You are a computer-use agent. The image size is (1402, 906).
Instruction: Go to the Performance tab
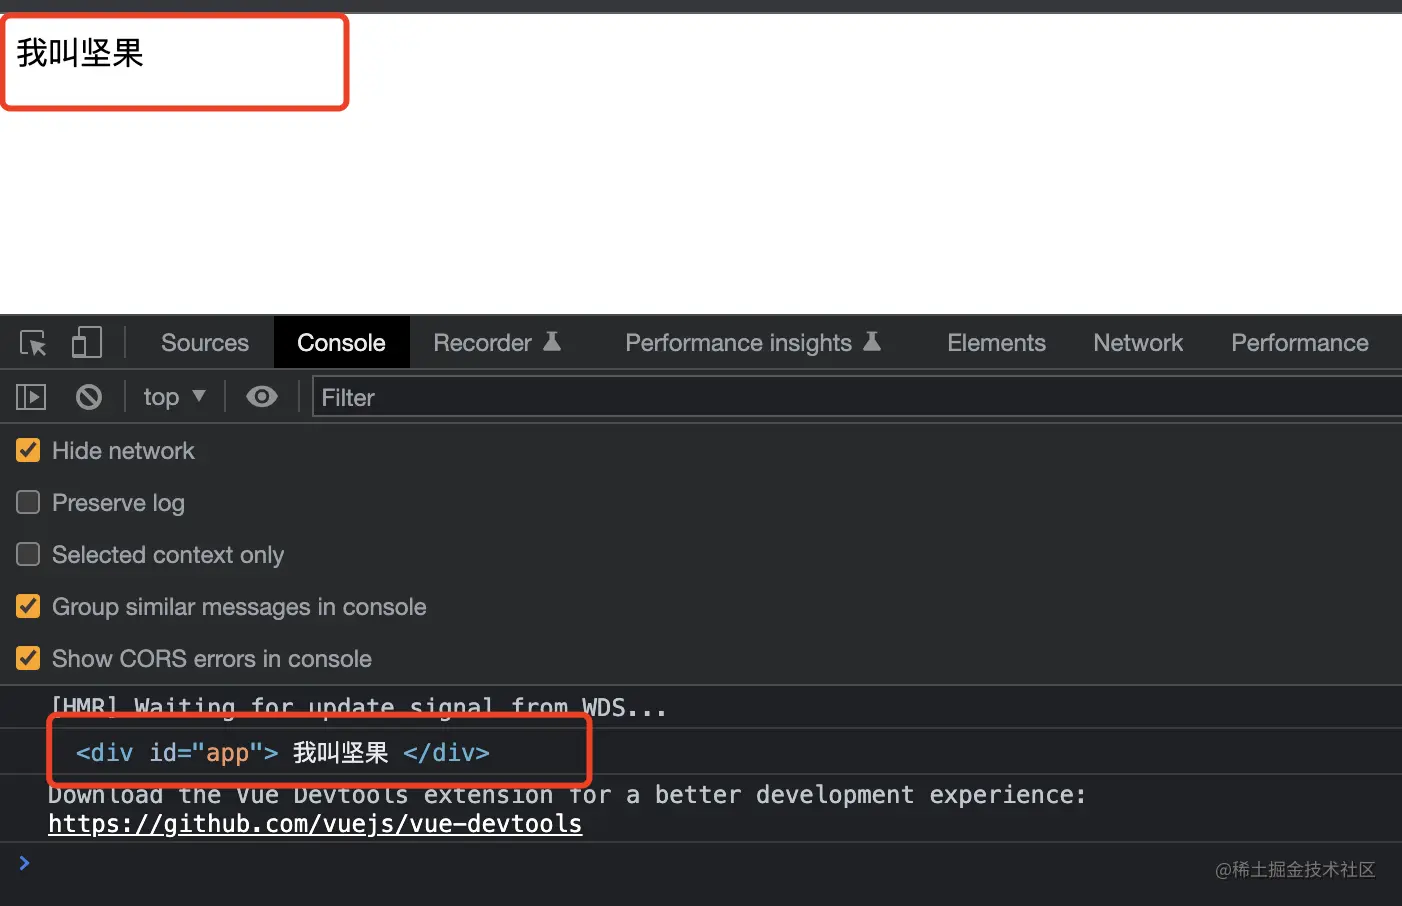tap(1300, 343)
